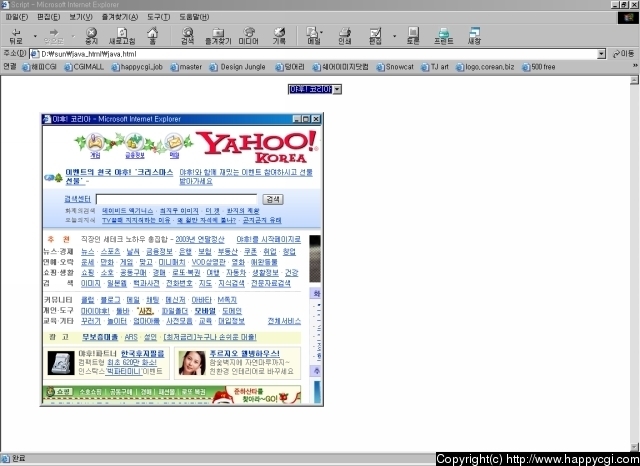
Task: Open the View menu
Action: click(80, 17)
